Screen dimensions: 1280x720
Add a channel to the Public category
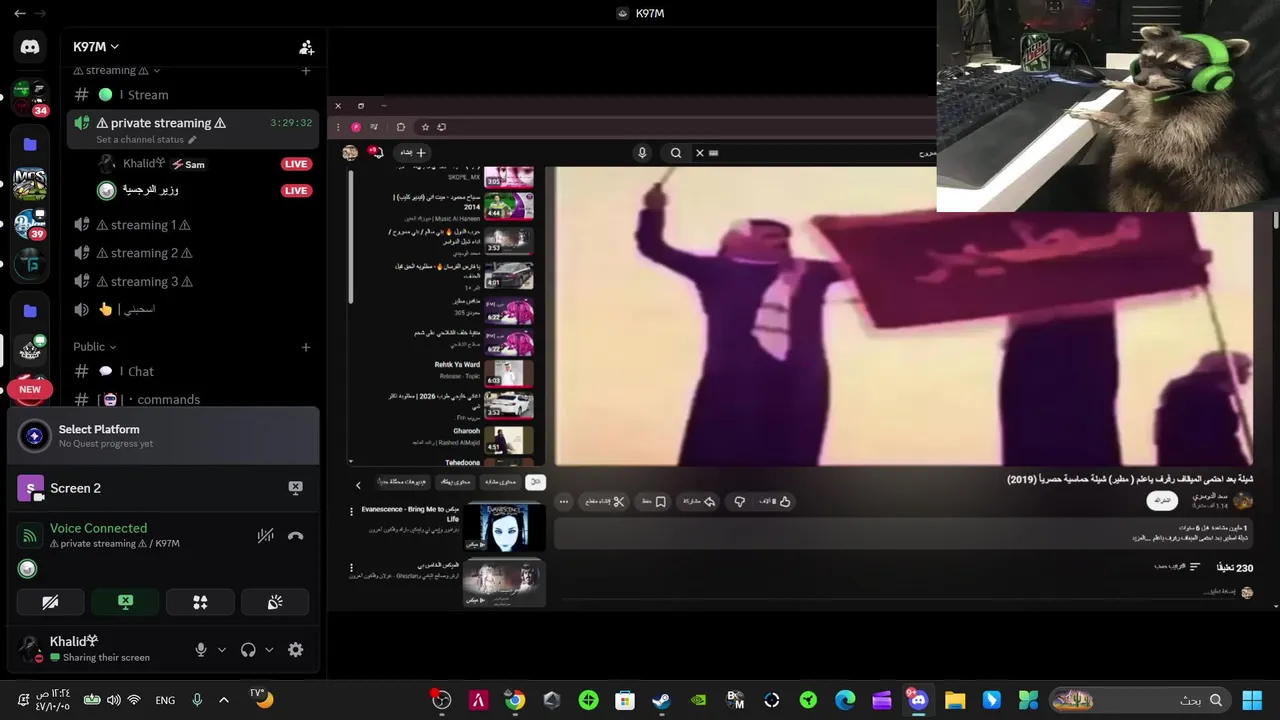[306, 347]
